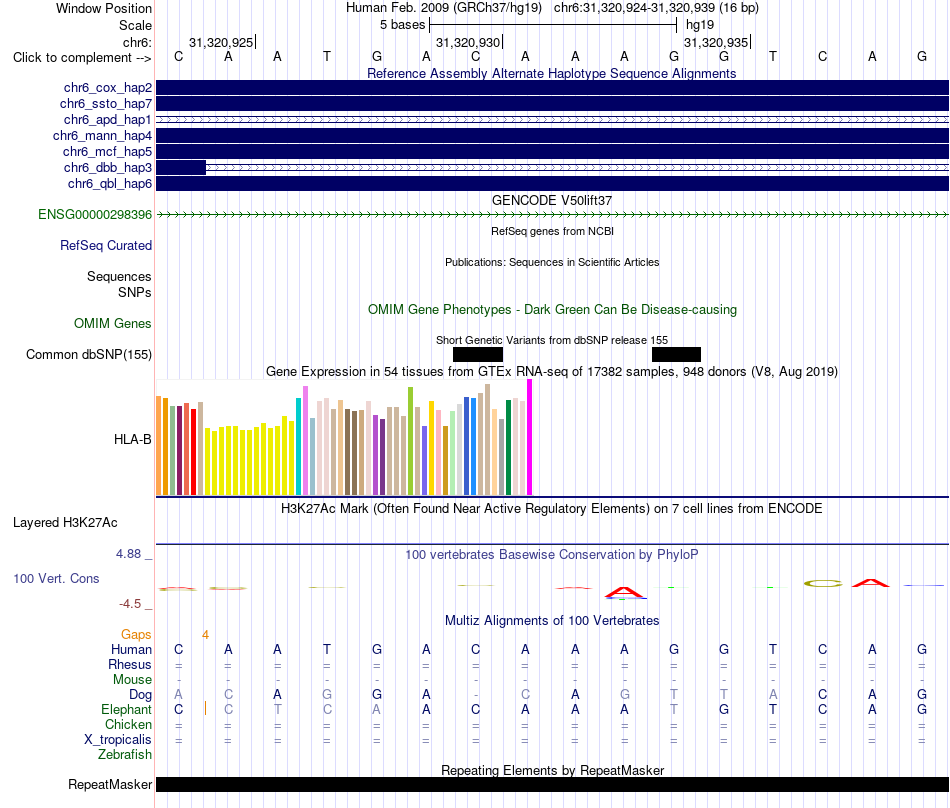Open Repeating Elements by RepeatMasker title
This screenshot has width=950, height=808.
[553, 770]
